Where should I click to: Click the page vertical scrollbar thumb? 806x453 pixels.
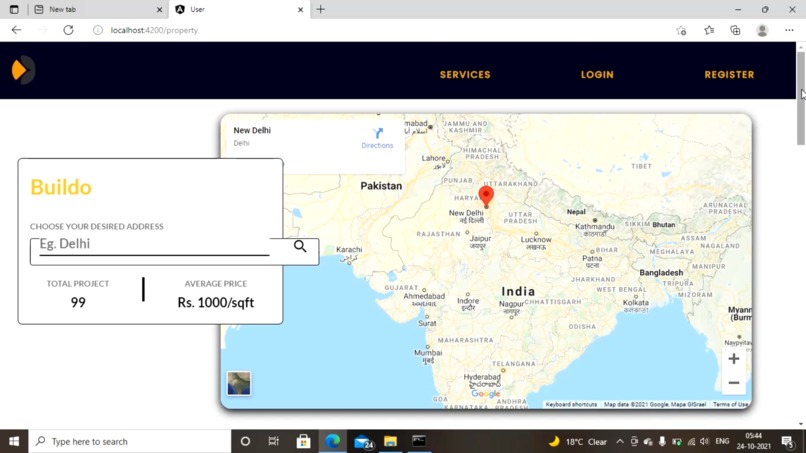click(801, 98)
